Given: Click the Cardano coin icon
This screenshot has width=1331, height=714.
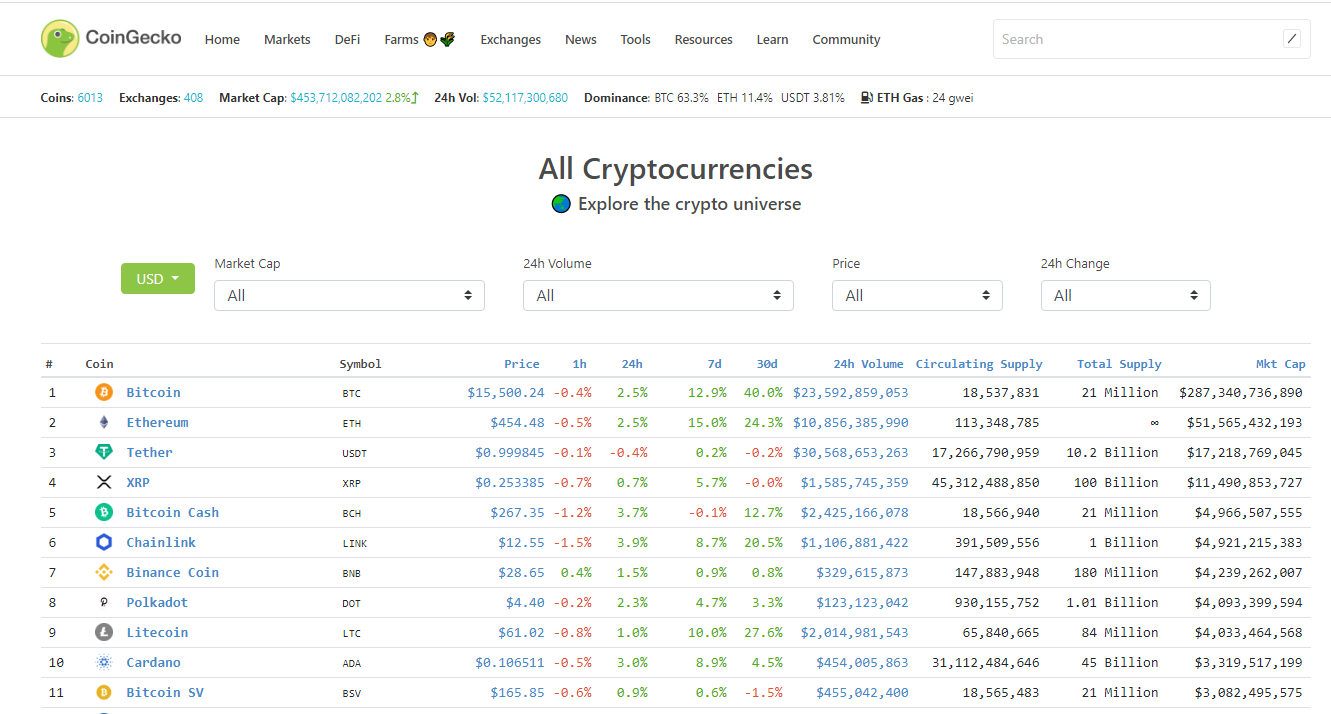Looking at the screenshot, I should tap(104, 662).
